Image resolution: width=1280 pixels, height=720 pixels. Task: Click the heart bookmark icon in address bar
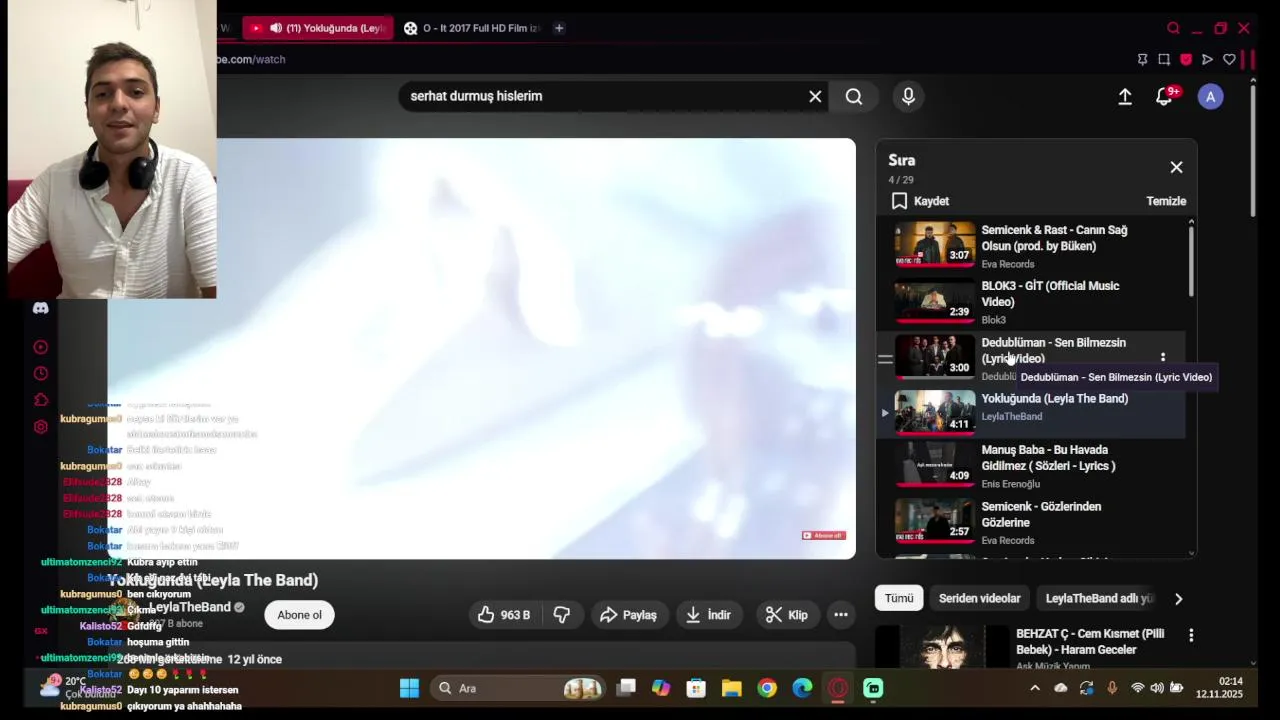(x=1230, y=59)
